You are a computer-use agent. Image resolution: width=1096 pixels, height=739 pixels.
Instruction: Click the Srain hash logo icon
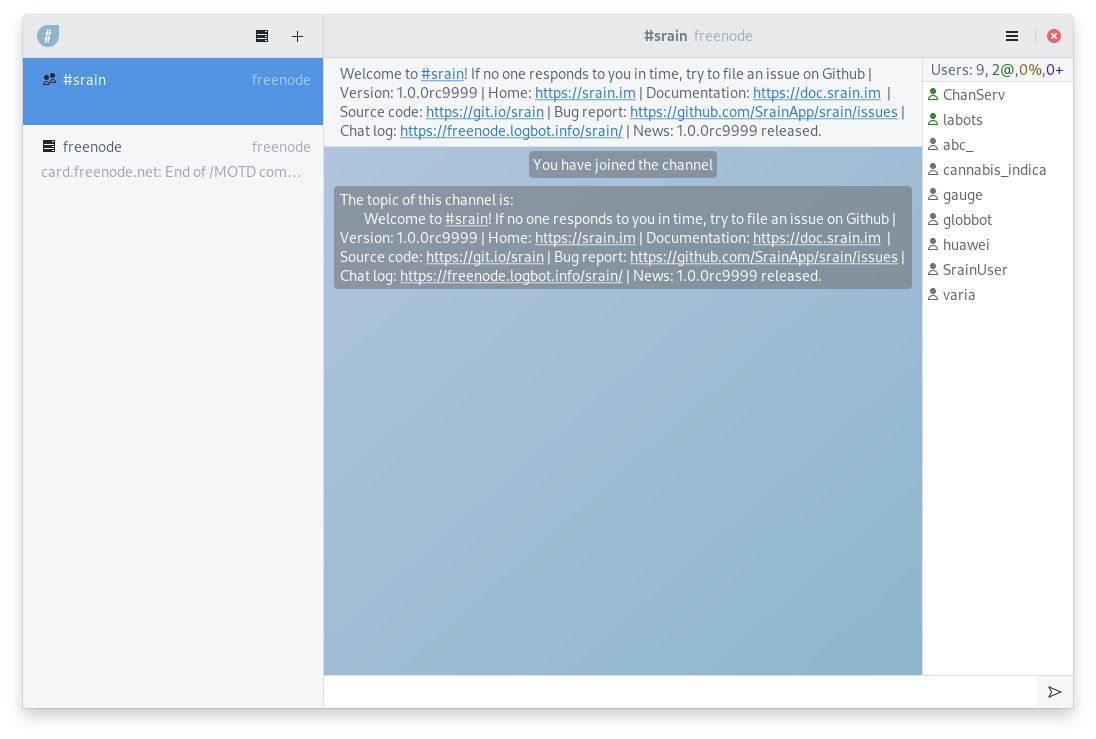48,36
